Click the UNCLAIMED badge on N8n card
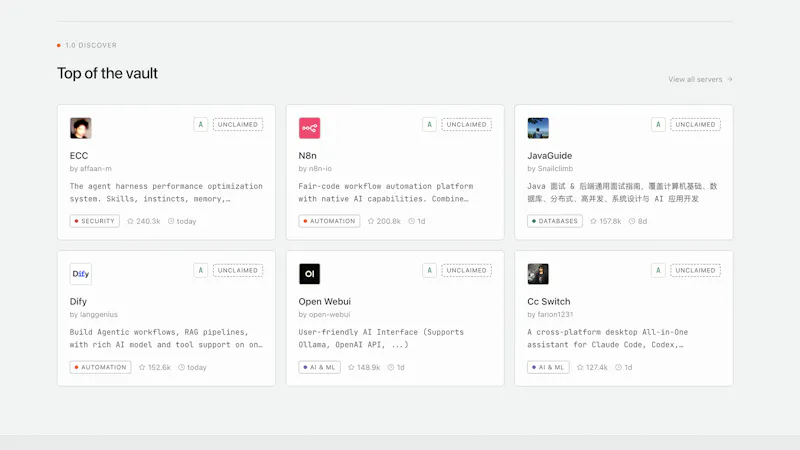800x450 pixels. 466,124
